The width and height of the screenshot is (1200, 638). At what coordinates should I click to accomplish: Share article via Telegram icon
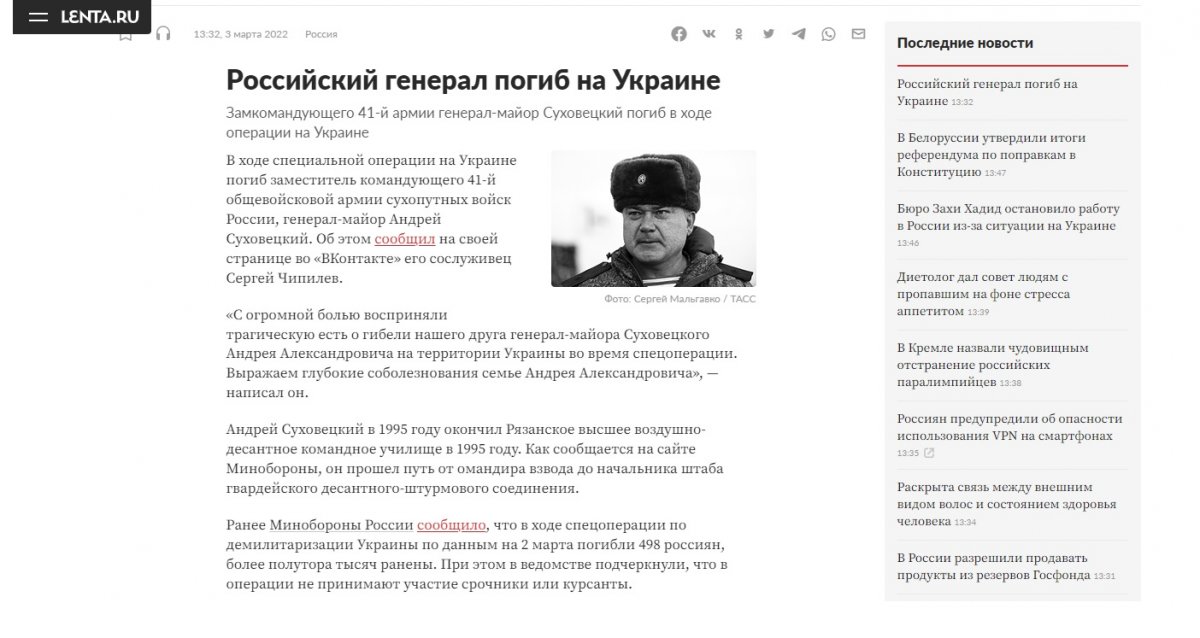(x=798, y=34)
